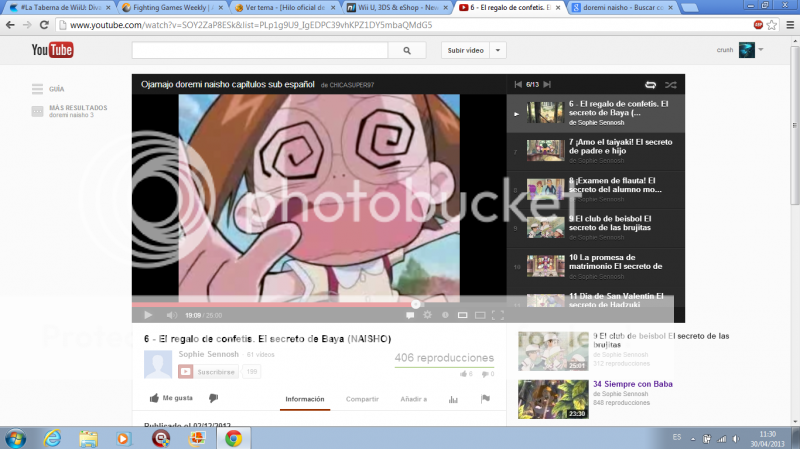Click the crush account avatar
The height and width of the screenshot is (449, 800).
(x=746, y=49)
